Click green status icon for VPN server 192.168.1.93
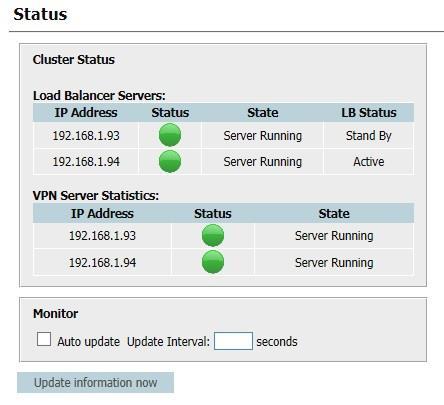444x405 pixels. pyautogui.click(x=213, y=235)
